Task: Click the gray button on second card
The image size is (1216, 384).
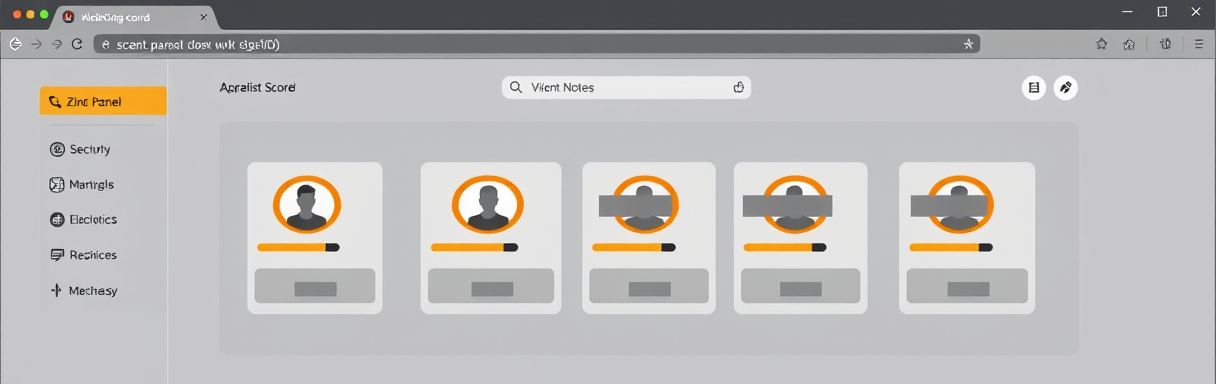Action: (x=491, y=286)
